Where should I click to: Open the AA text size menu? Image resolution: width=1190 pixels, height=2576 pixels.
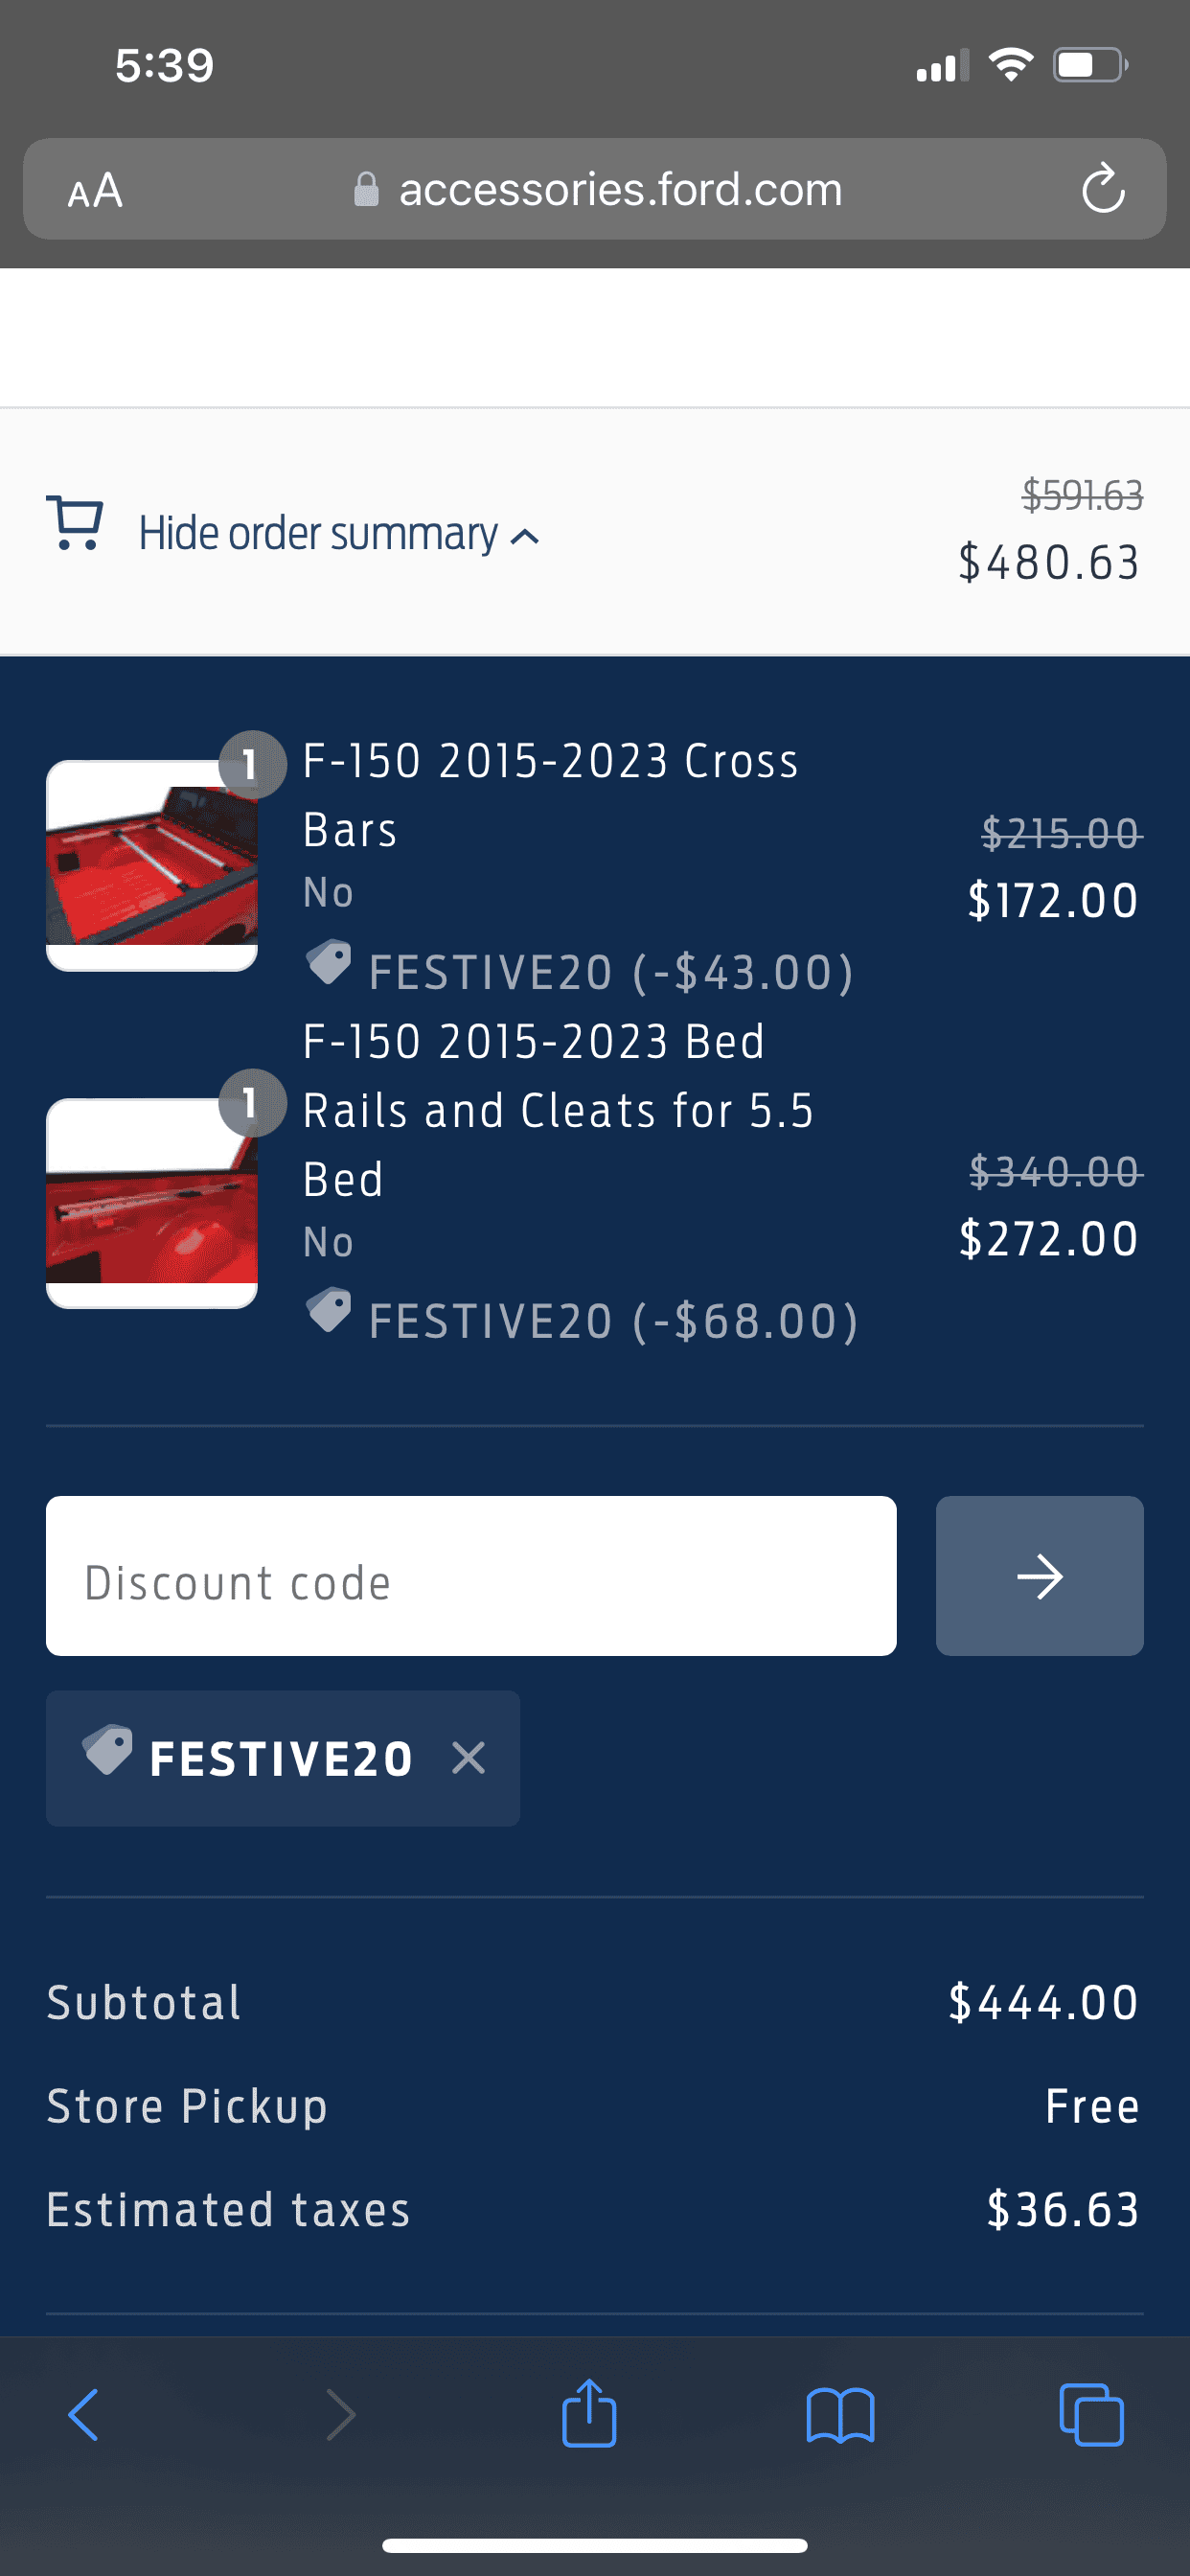pos(95,190)
